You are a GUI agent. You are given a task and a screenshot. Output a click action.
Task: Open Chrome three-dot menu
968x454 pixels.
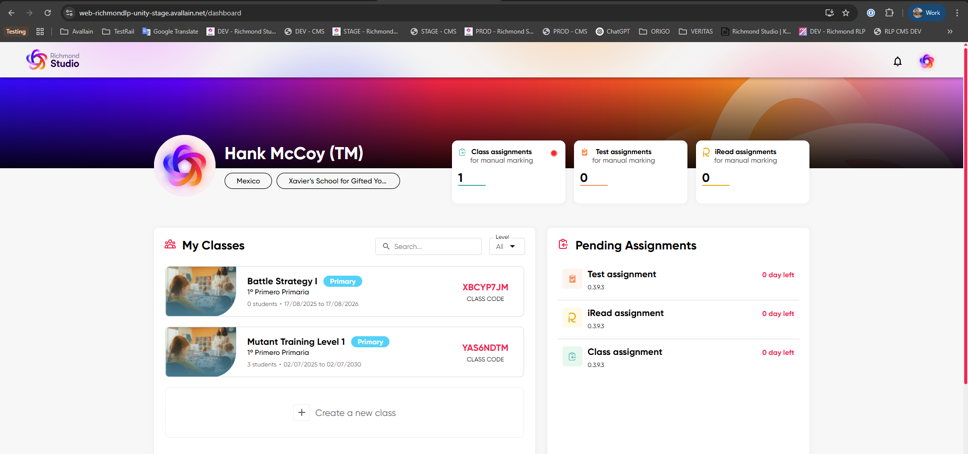pos(956,12)
